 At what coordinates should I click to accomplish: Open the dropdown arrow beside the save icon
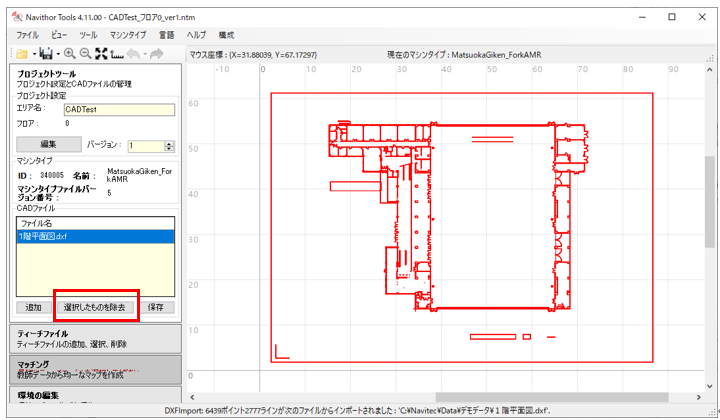[57, 53]
